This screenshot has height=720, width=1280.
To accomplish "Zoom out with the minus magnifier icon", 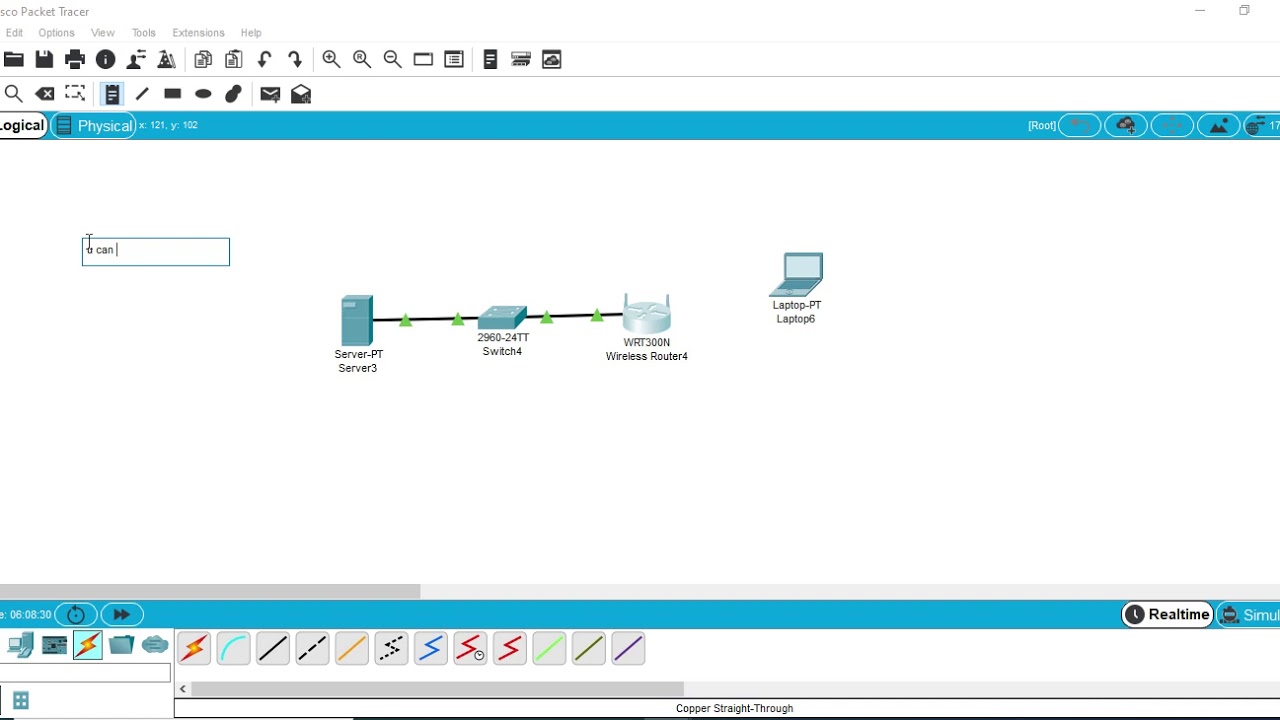I will (x=392, y=60).
